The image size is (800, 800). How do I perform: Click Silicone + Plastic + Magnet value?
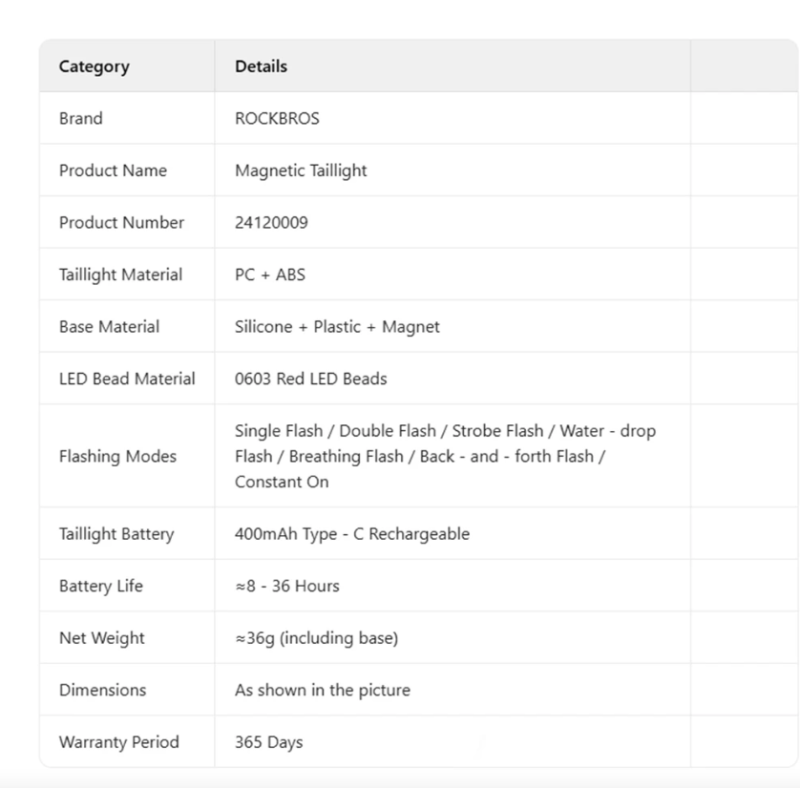coord(337,326)
